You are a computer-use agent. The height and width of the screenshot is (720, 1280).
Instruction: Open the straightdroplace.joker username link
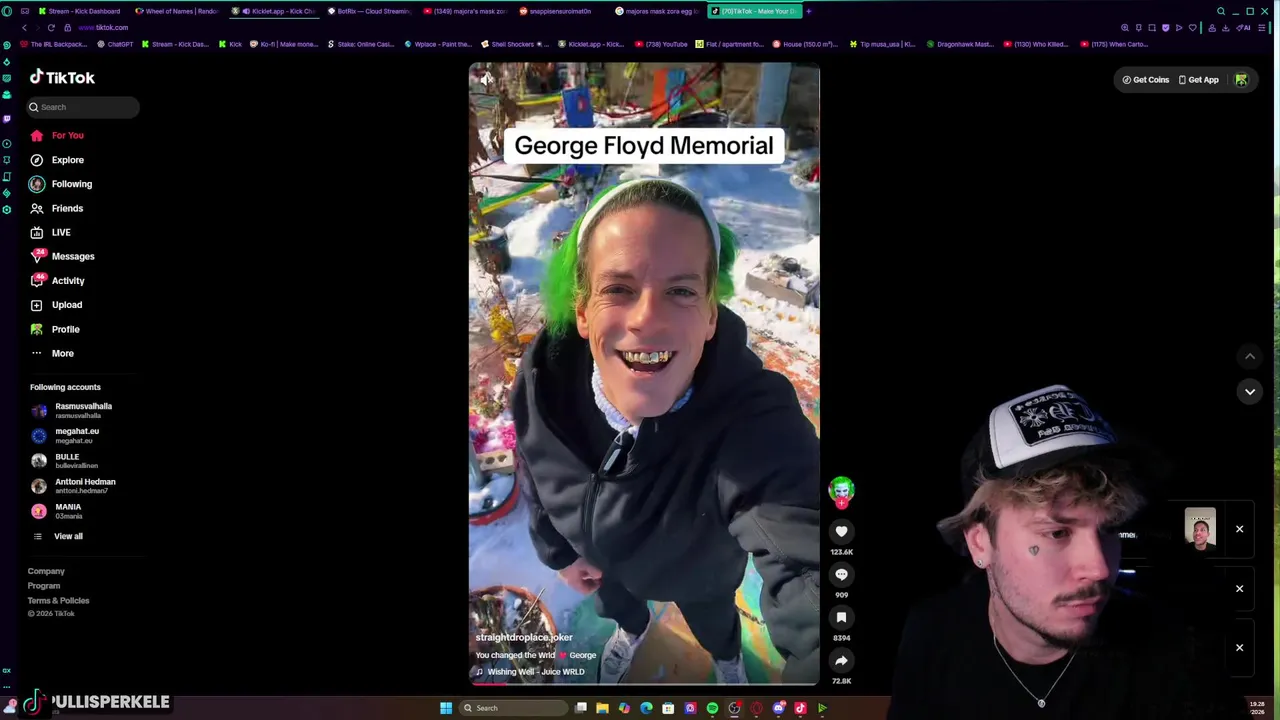524,637
